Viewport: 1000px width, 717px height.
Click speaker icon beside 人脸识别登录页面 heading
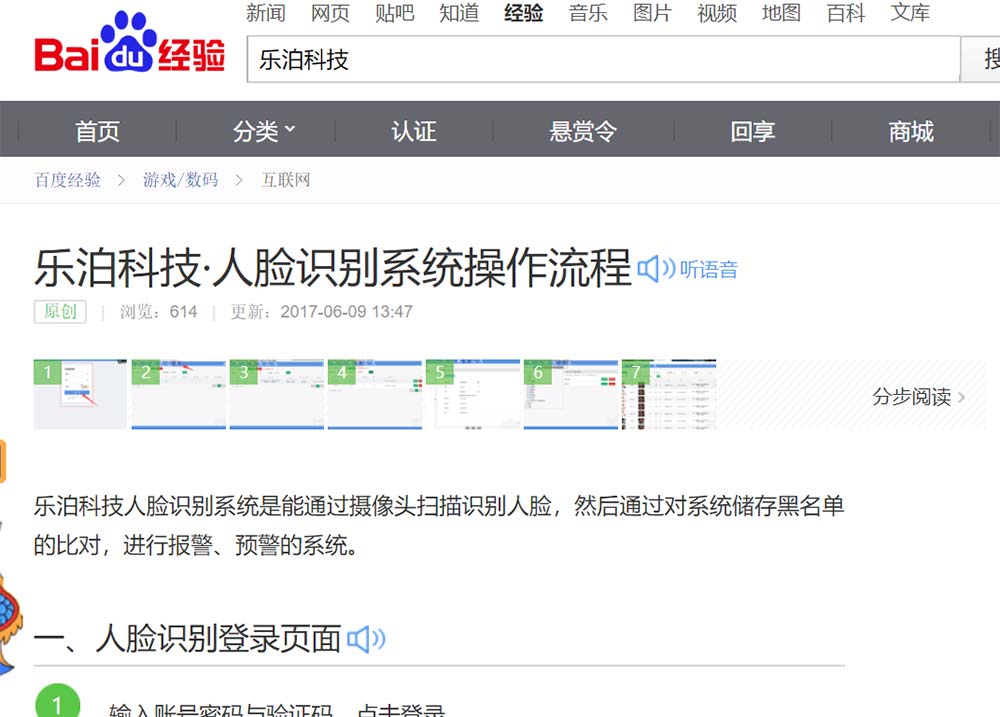pos(365,639)
